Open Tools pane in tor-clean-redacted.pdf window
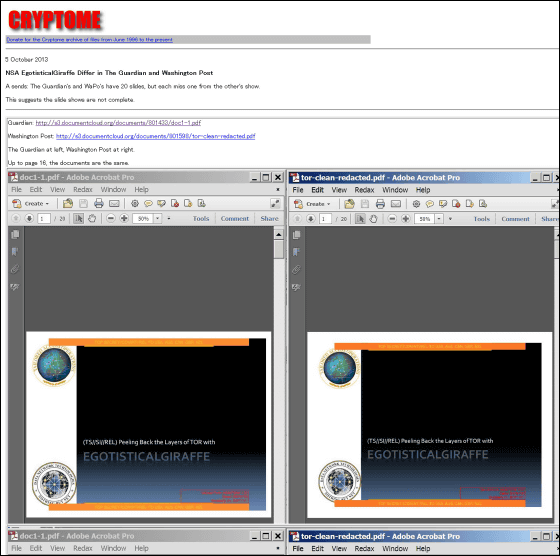 tap(482, 219)
